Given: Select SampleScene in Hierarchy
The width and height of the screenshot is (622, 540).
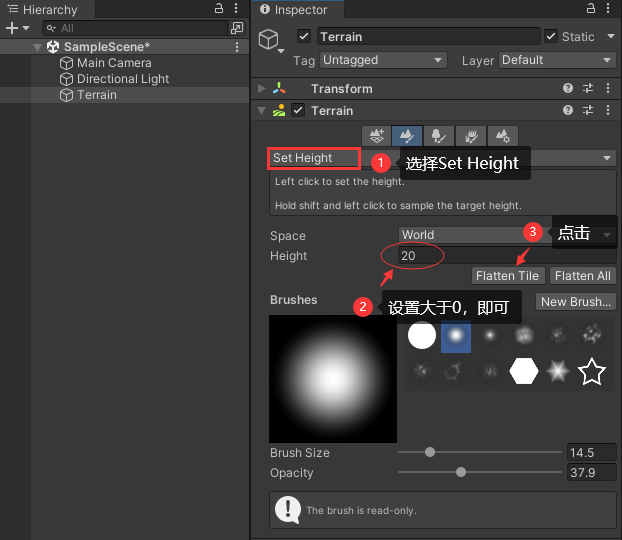Looking at the screenshot, I should [107, 47].
